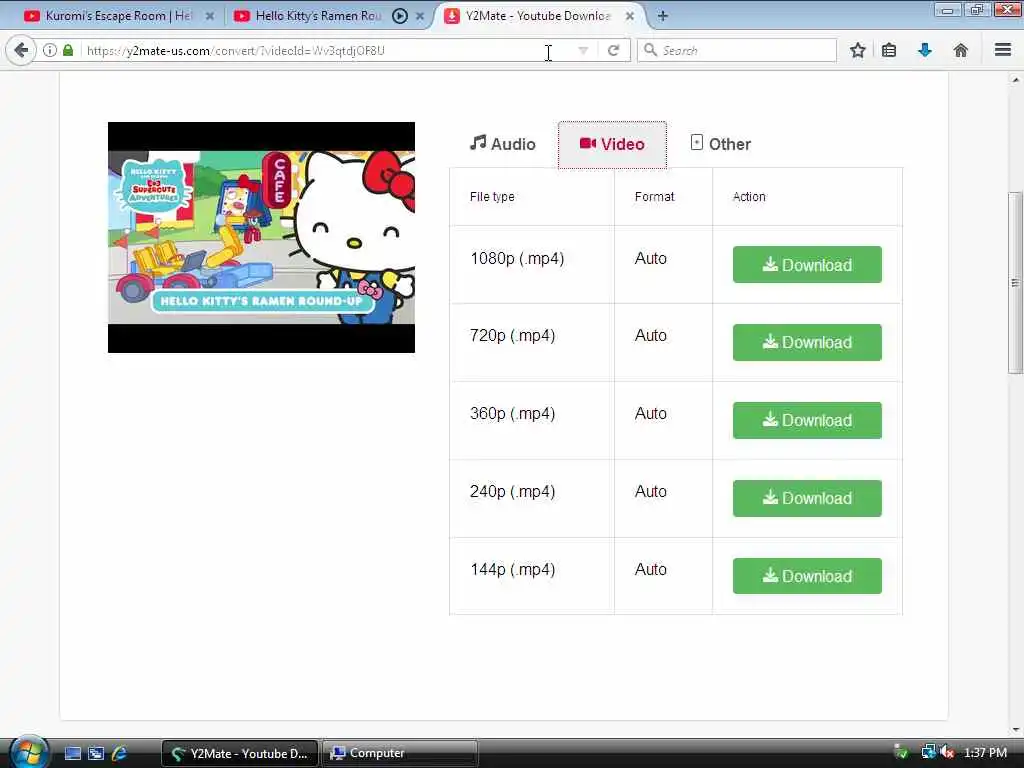1024x768 pixels.
Task: Open site information icon in address bar
Action: [50, 50]
